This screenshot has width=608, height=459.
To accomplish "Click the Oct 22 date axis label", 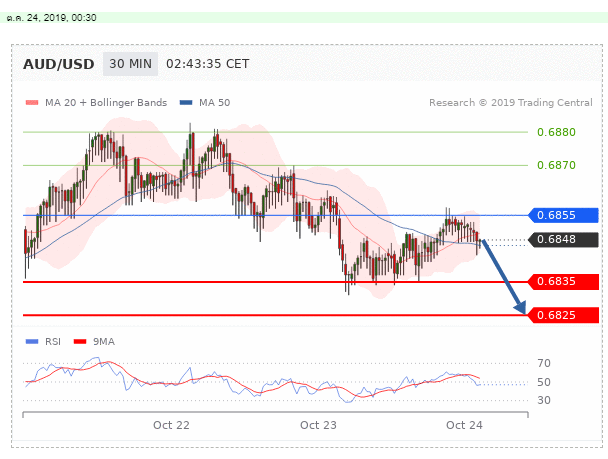I will [171, 425].
